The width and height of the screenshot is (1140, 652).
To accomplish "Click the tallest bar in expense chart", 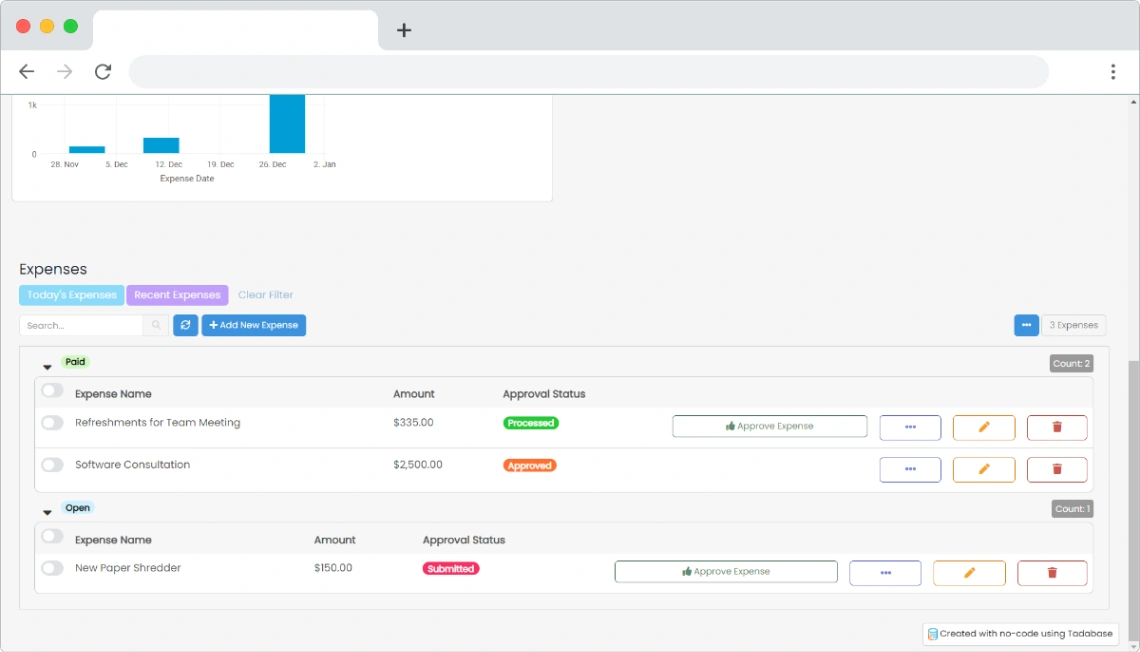I will pos(287,125).
